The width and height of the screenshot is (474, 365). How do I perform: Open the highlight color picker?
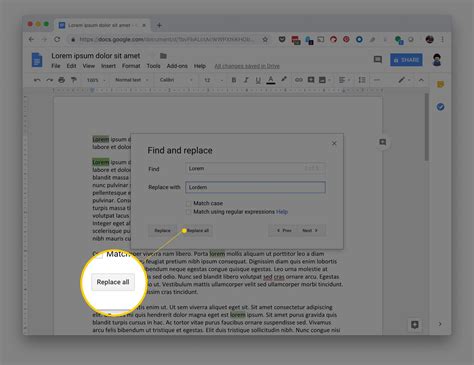(284, 80)
